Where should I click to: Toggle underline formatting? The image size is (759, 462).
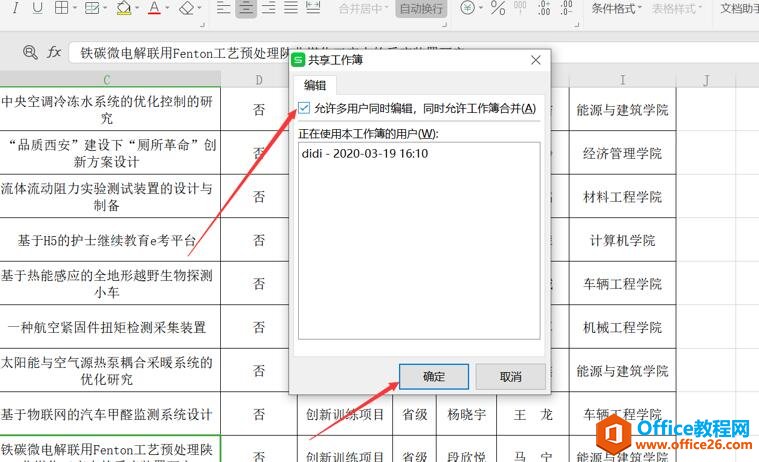point(37,8)
